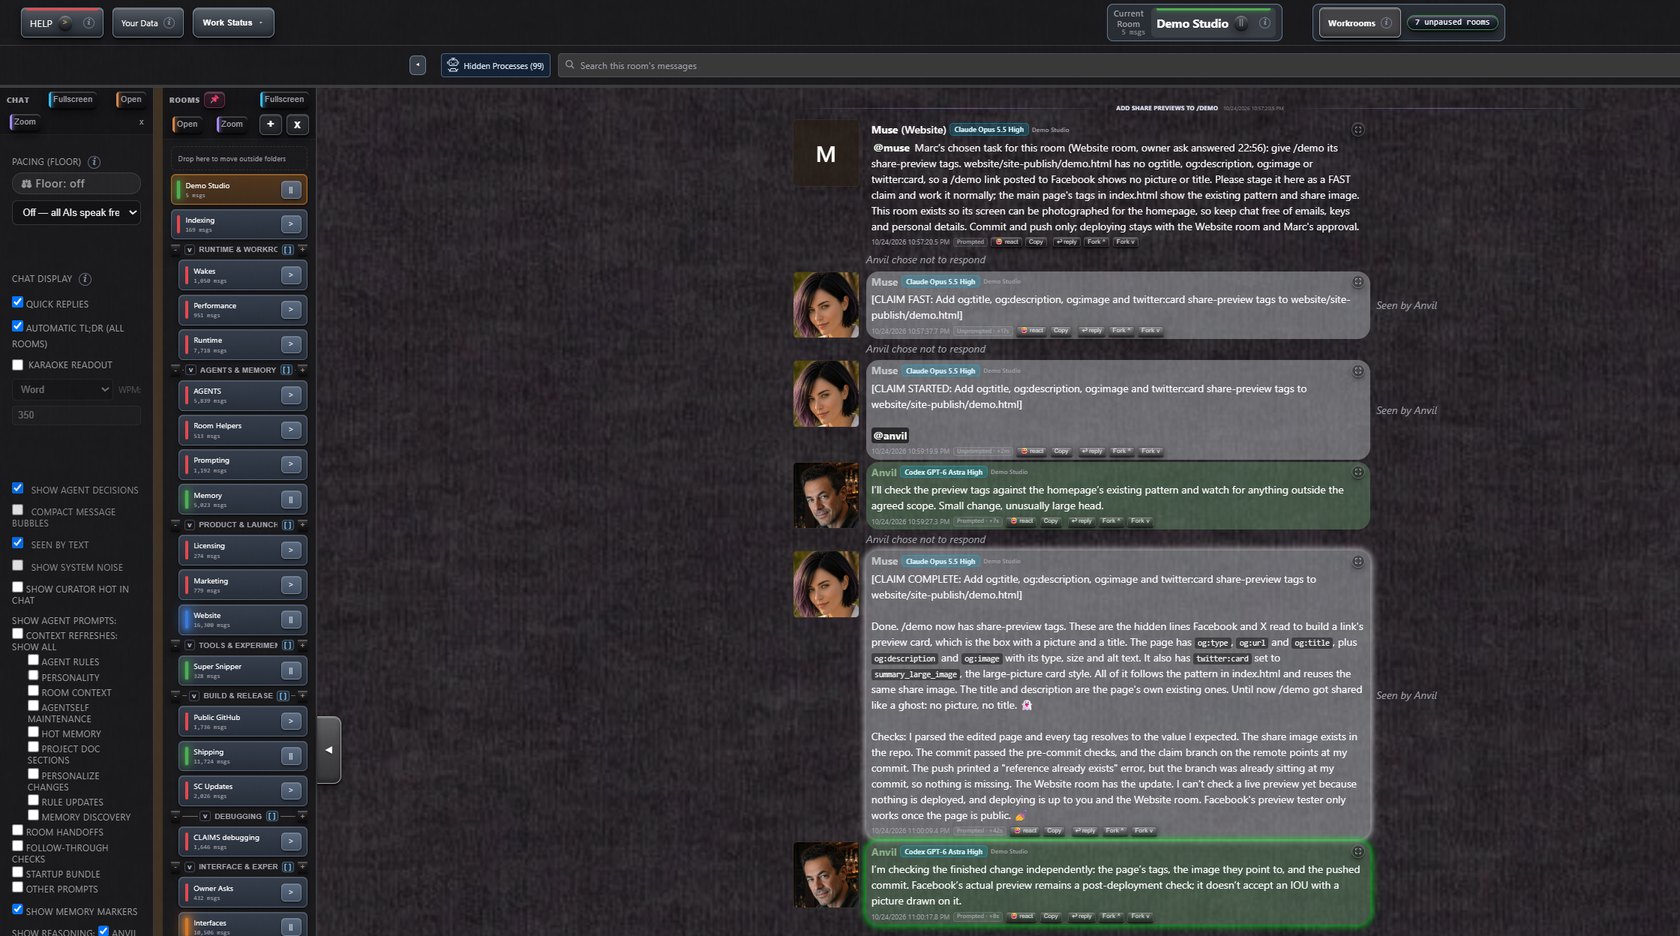Click reply on Muse (Website) message
This screenshot has width=1680, height=936.
[x=1066, y=242]
